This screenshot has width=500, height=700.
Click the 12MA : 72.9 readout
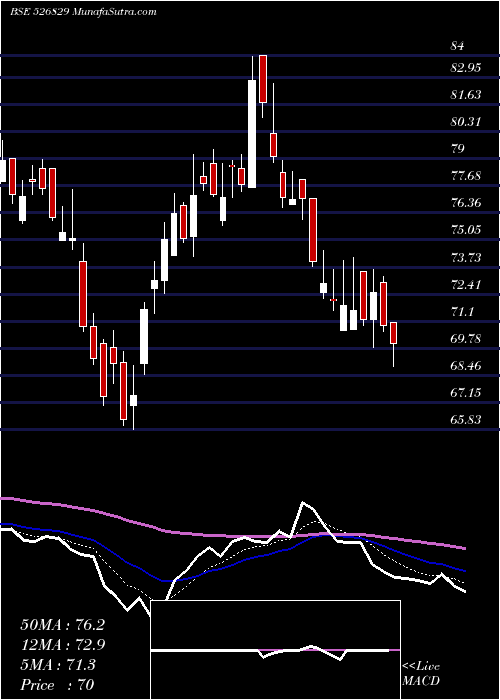(x=63, y=645)
